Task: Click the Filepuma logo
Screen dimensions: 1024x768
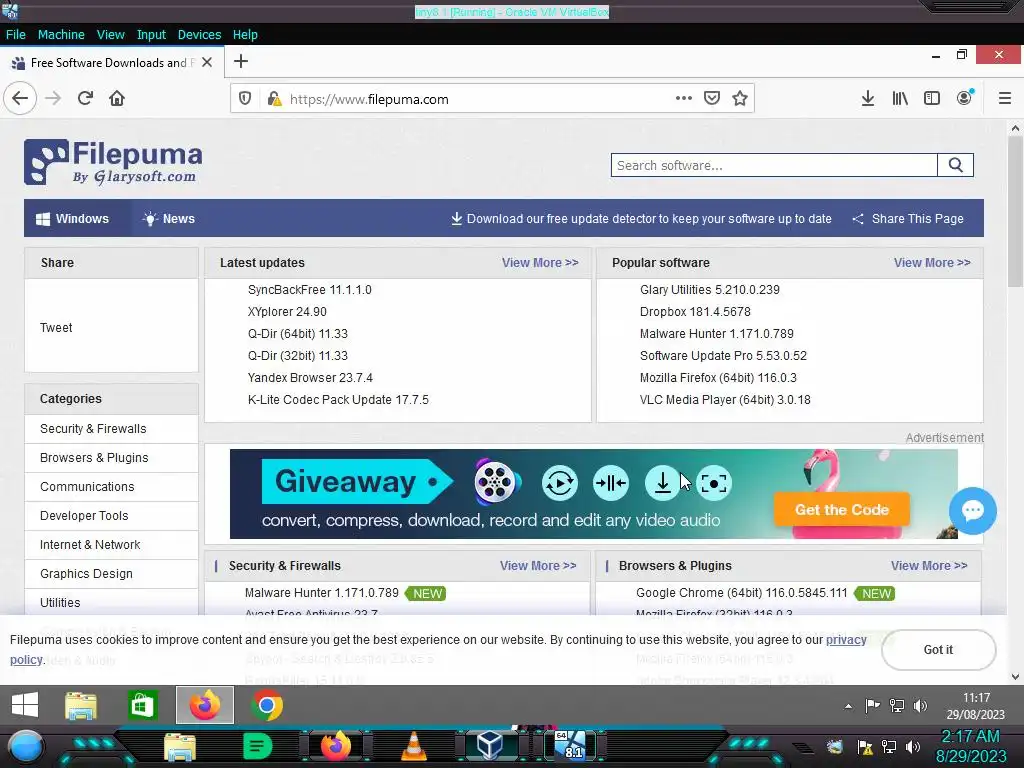Action: point(113,162)
